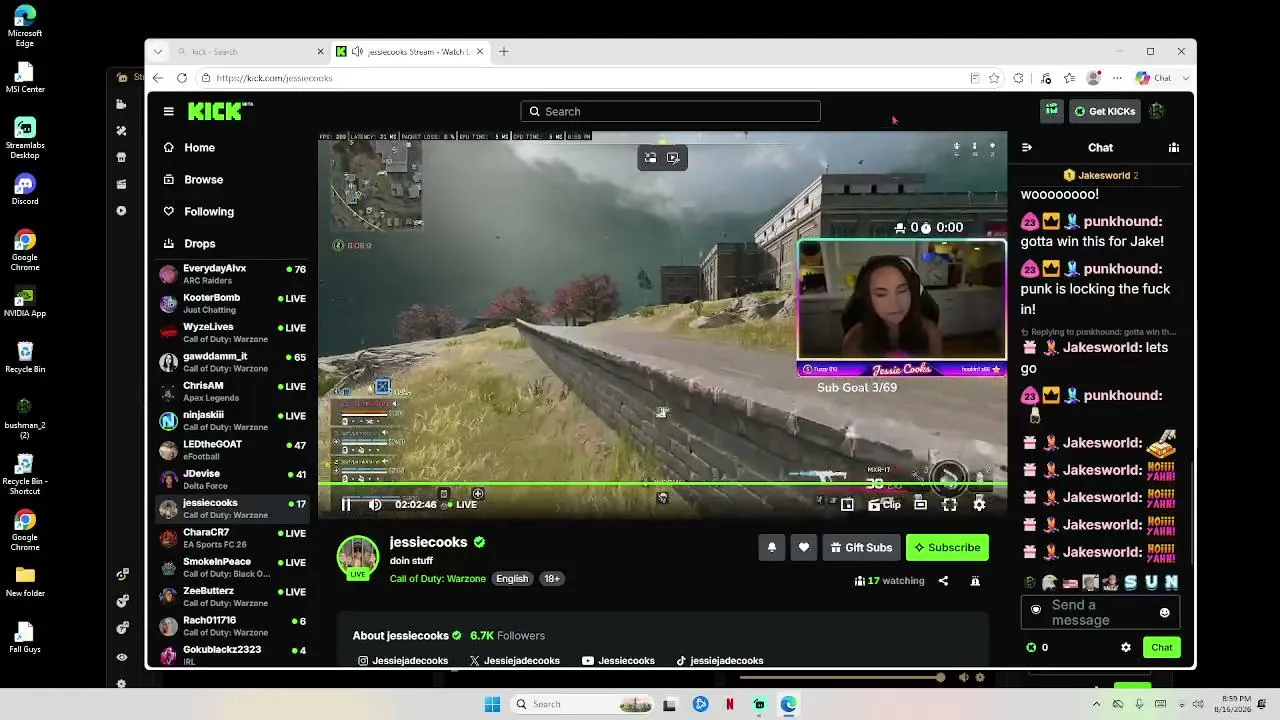Open Windows Start menu

point(492,705)
